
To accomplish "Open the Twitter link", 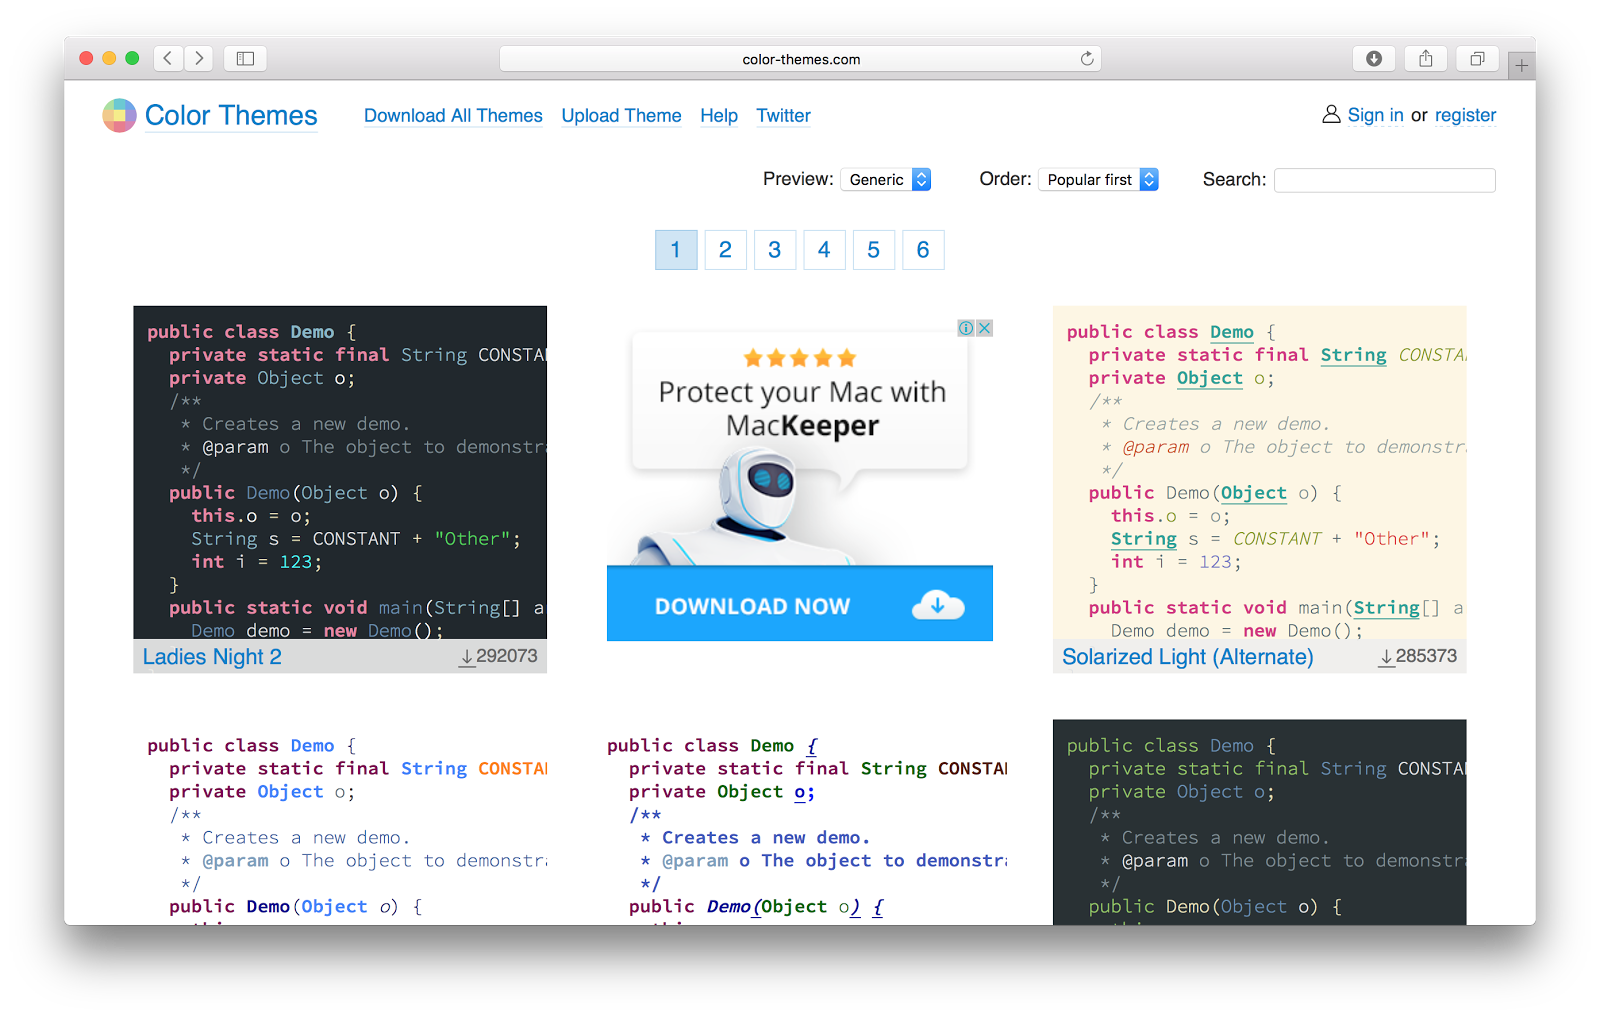I will point(783,116).
